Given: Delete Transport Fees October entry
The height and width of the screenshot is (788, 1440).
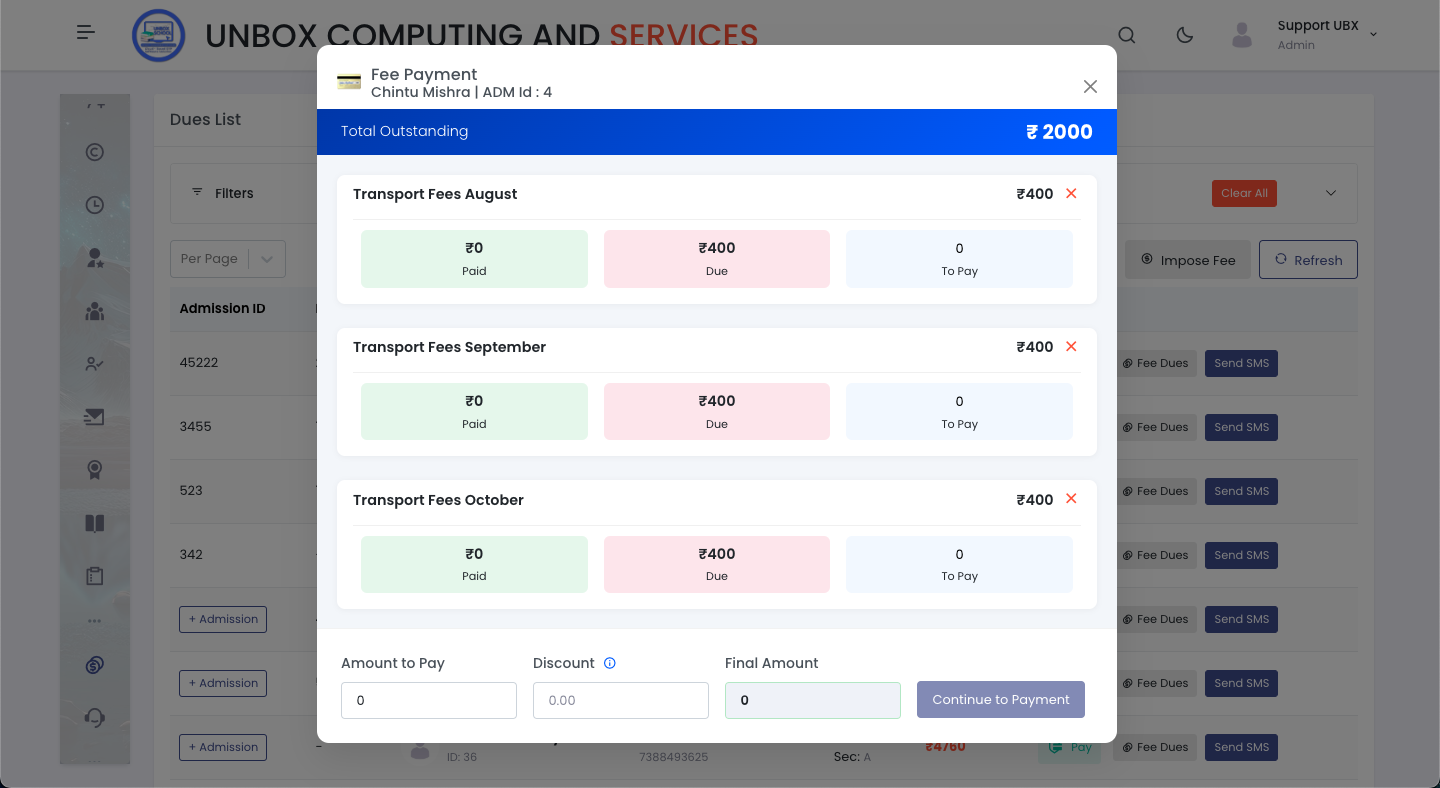Looking at the screenshot, I should pyautogui.click(x=1071, y=499).
